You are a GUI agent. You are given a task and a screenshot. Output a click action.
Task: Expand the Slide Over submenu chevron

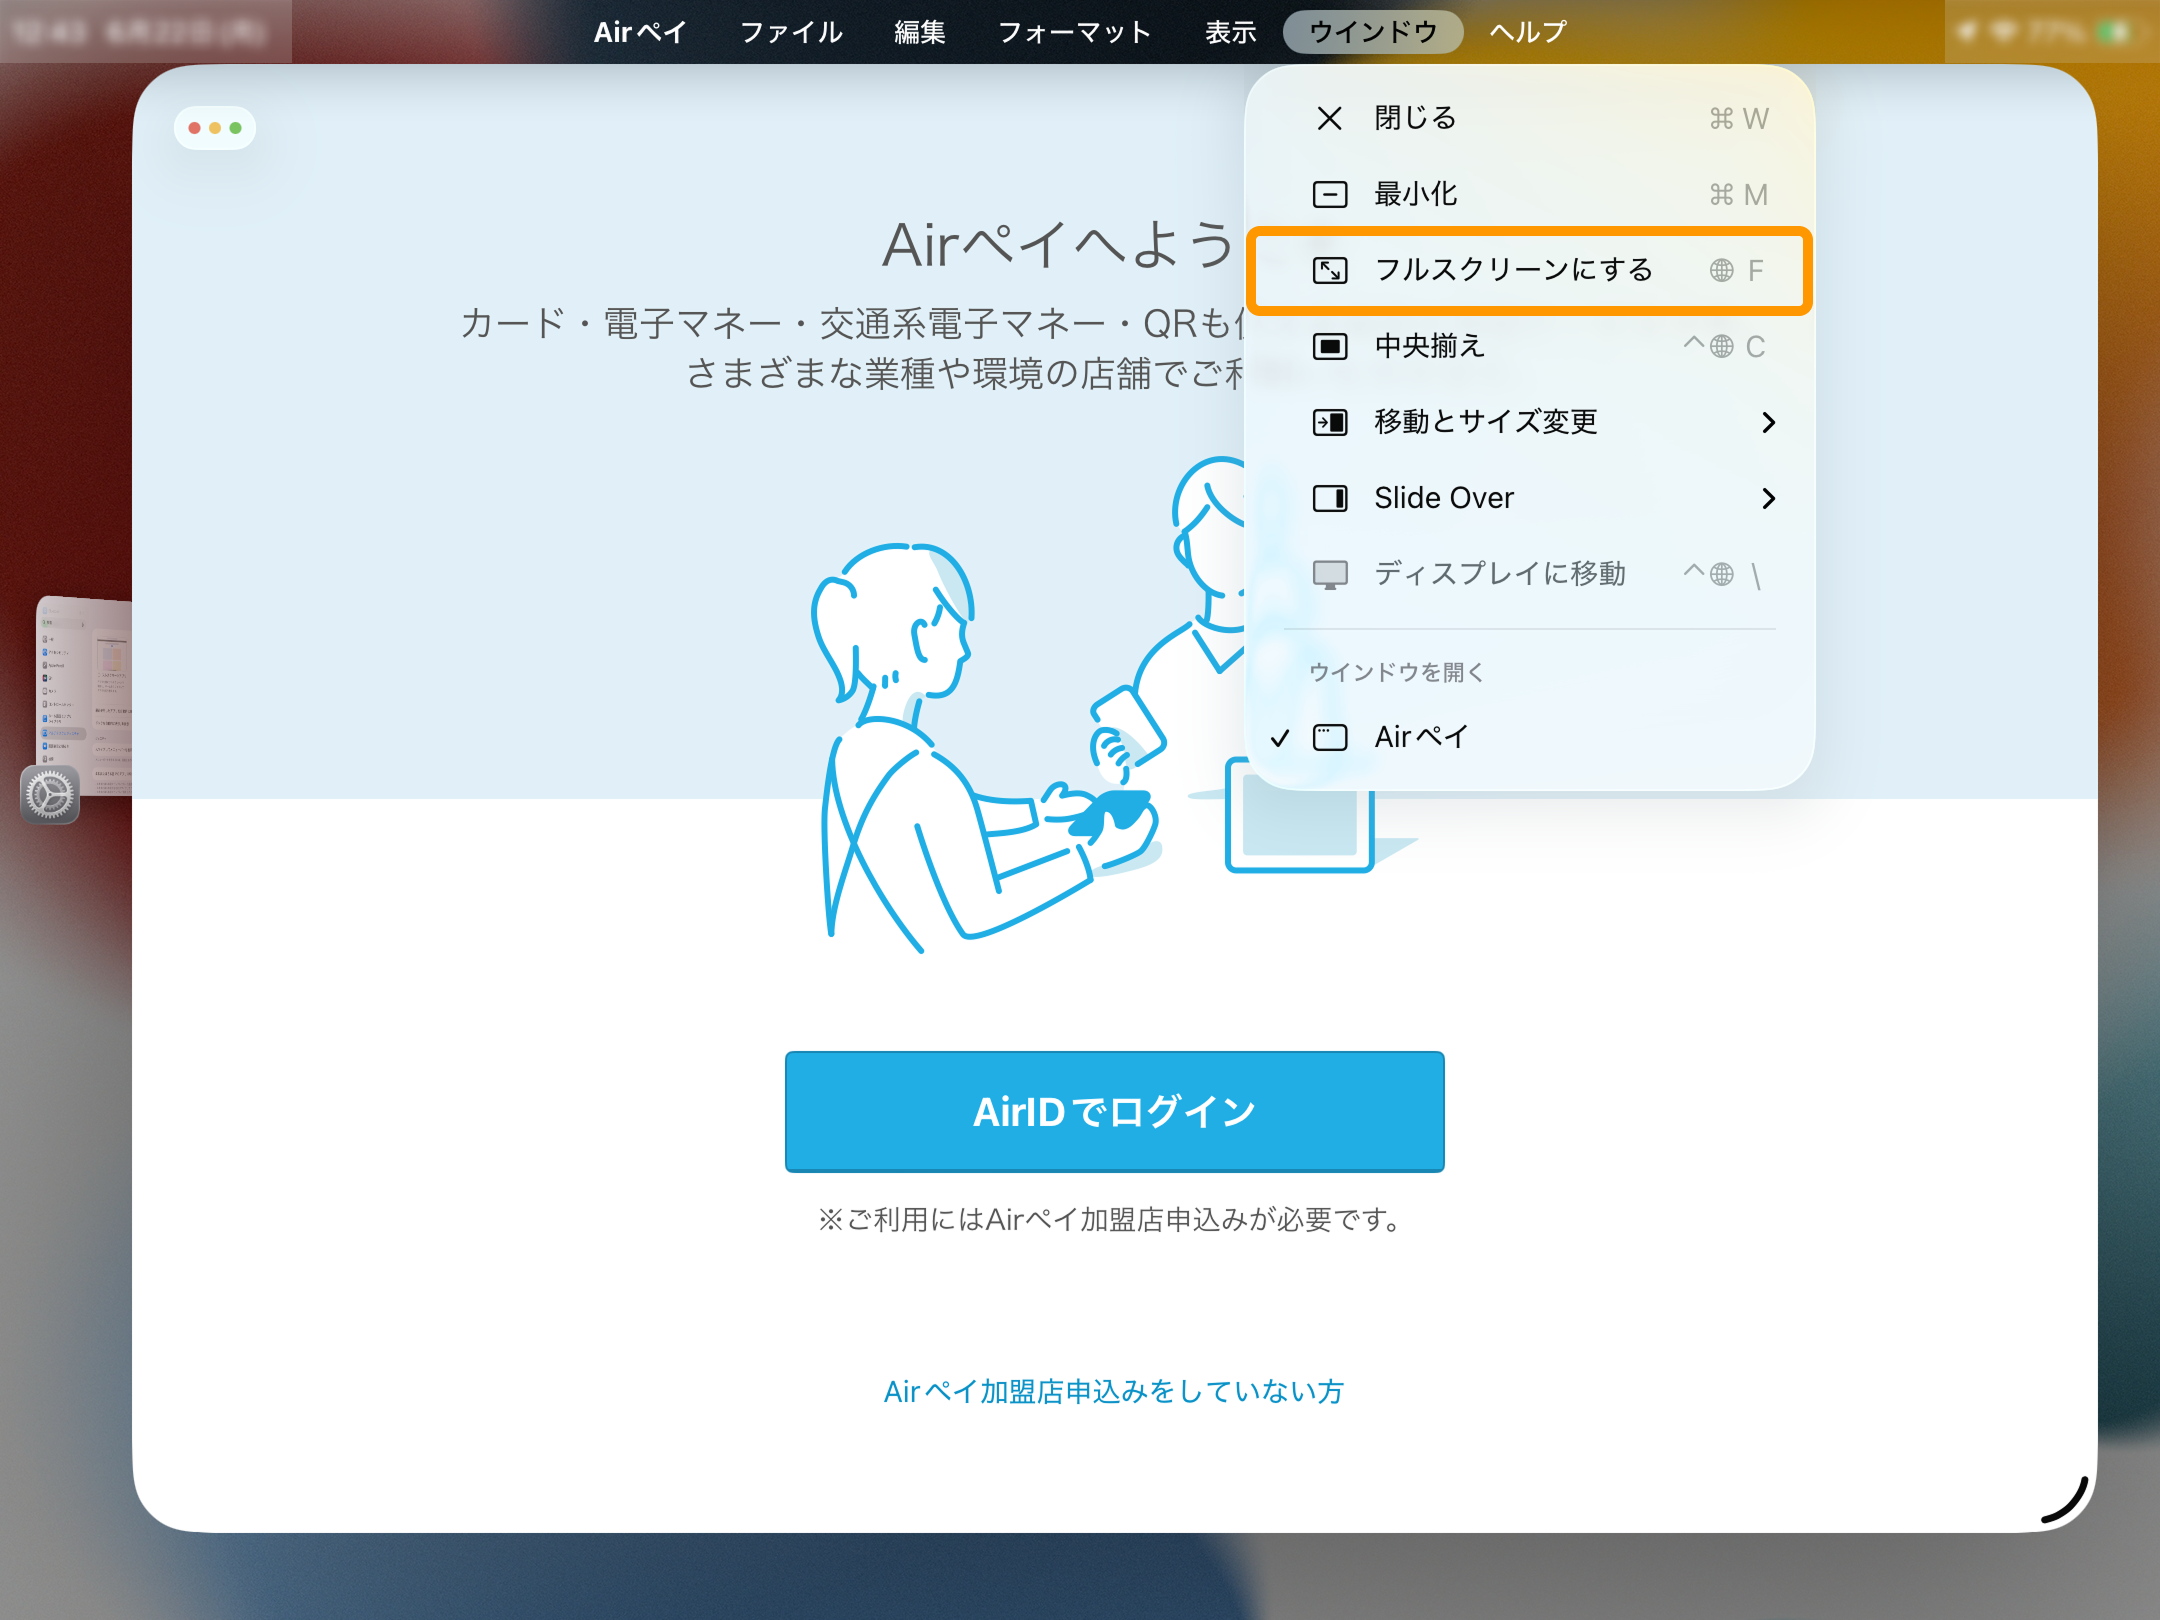tap(1768, 498)
